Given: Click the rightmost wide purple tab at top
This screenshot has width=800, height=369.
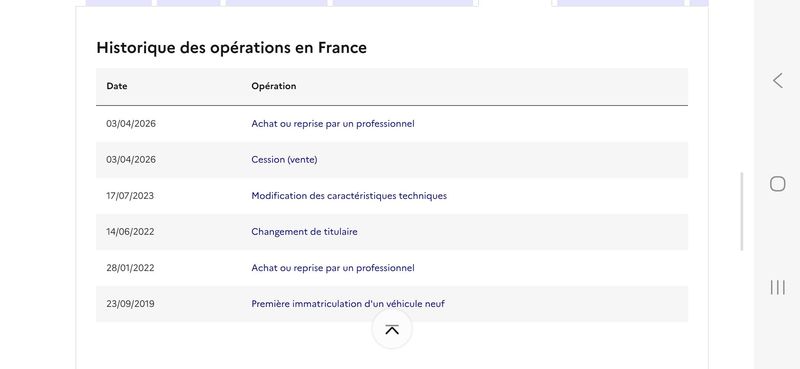Looking at the screenshot, I should pyautogui.click(x=621, y=3).
